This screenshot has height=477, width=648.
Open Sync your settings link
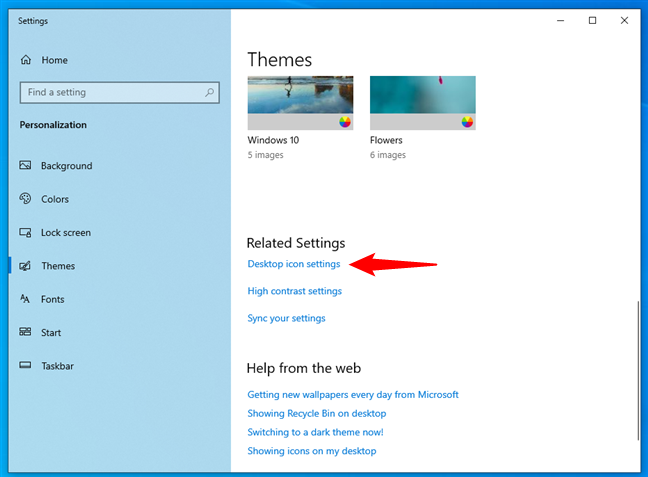(x=286, y=318)
